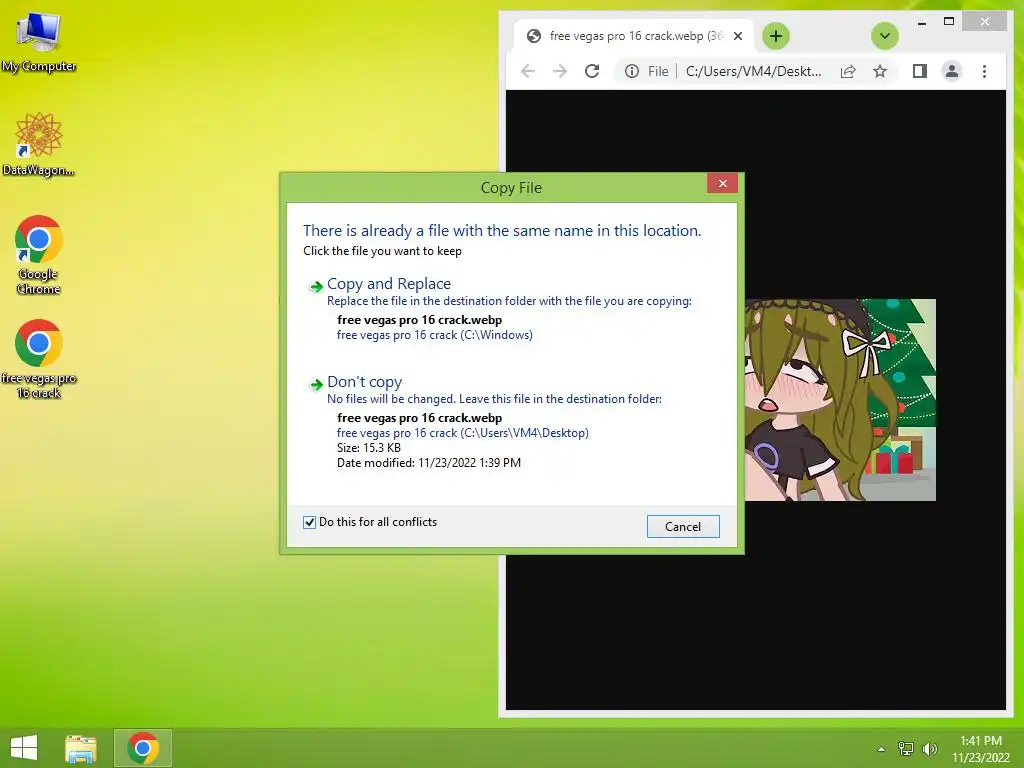
Task: Choose Copy and Replace option
Action: 389,283
